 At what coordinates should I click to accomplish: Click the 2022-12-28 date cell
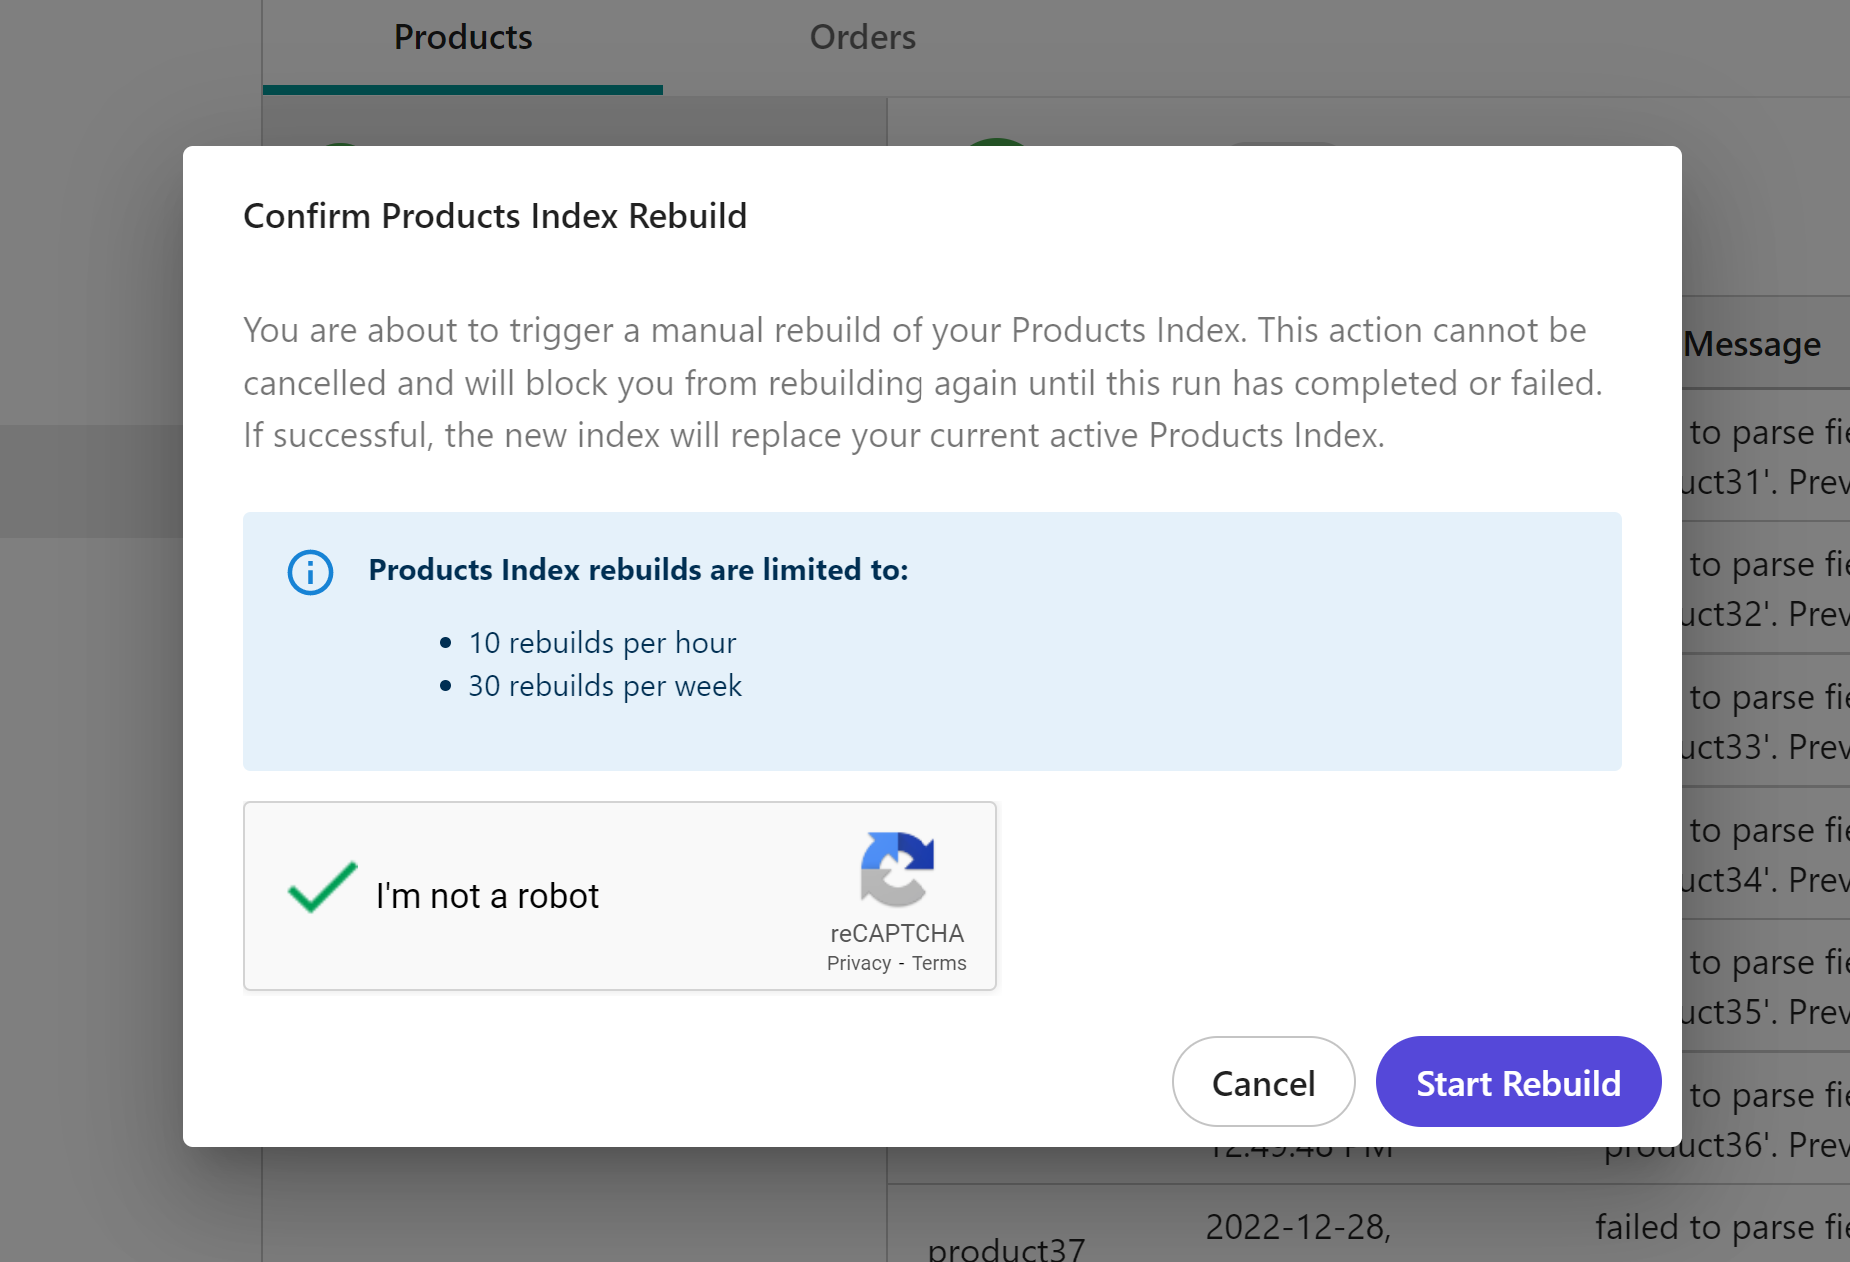pos(1298,1227)
